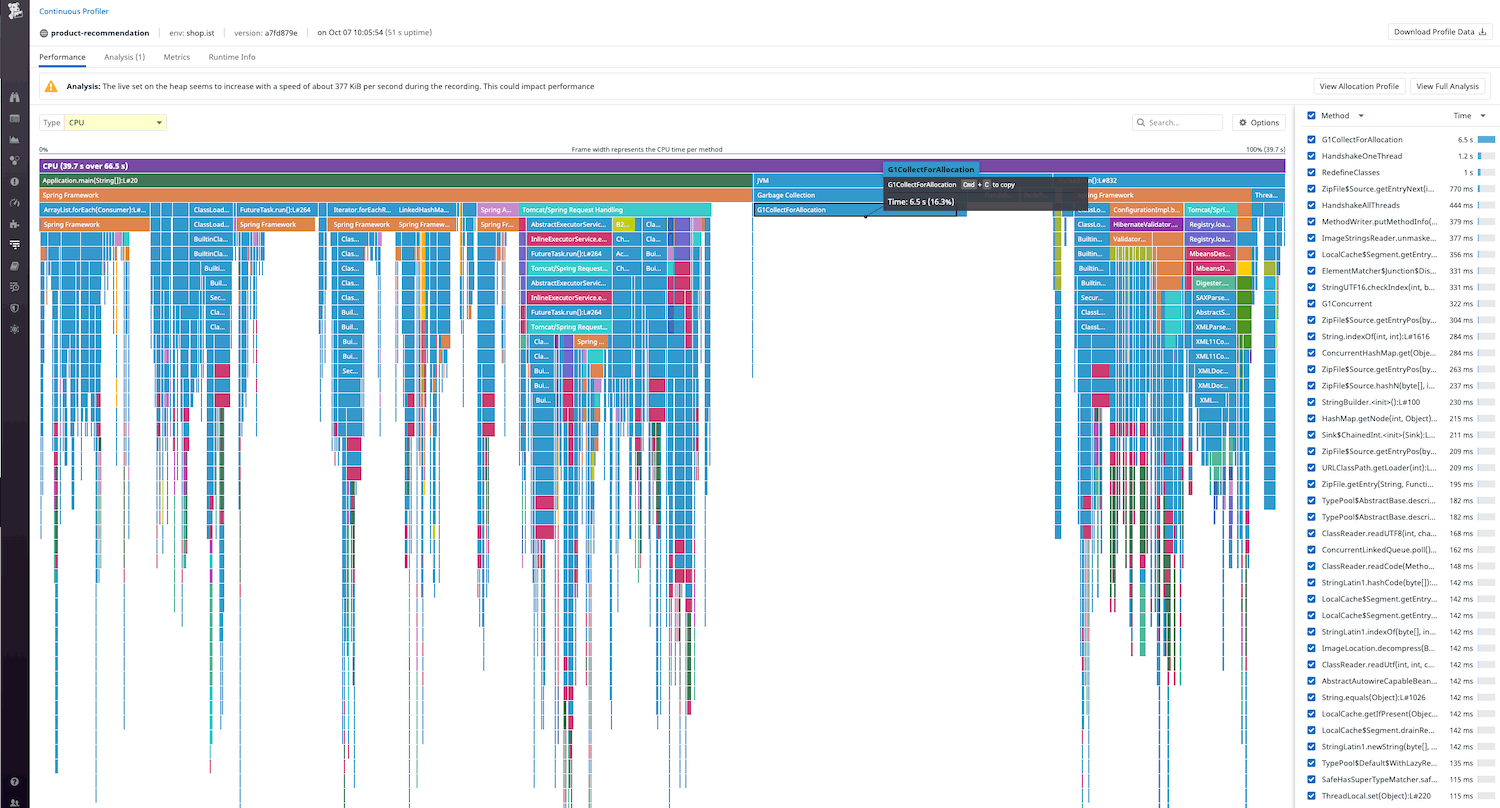1500x808 pixels.
Task: Uncheck the G1CollectForAllocation method checkbox
Action: pyautogui.click(x=1311, y=139)
